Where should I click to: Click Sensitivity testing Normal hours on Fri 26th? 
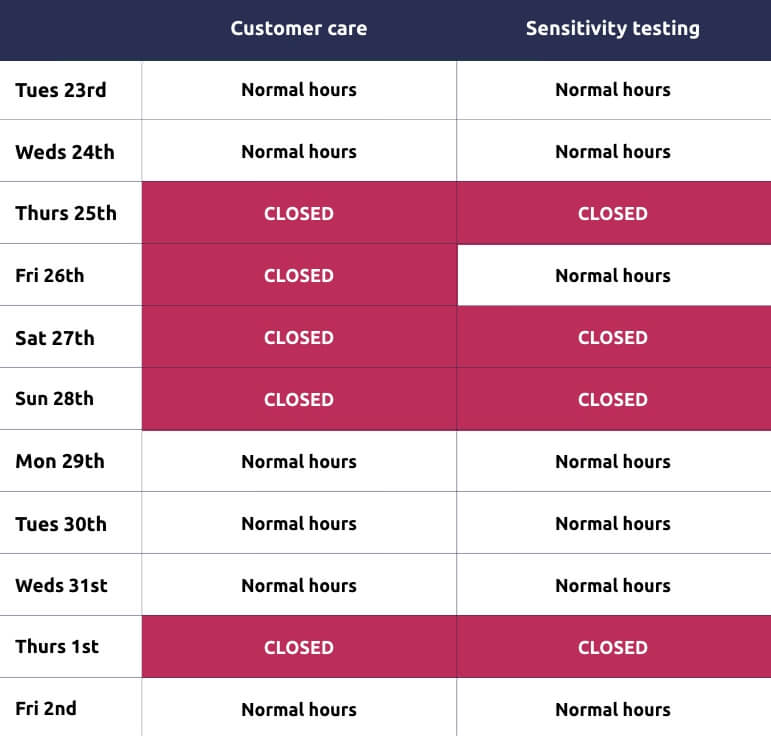pyautogui.click(x=612, y=276)
